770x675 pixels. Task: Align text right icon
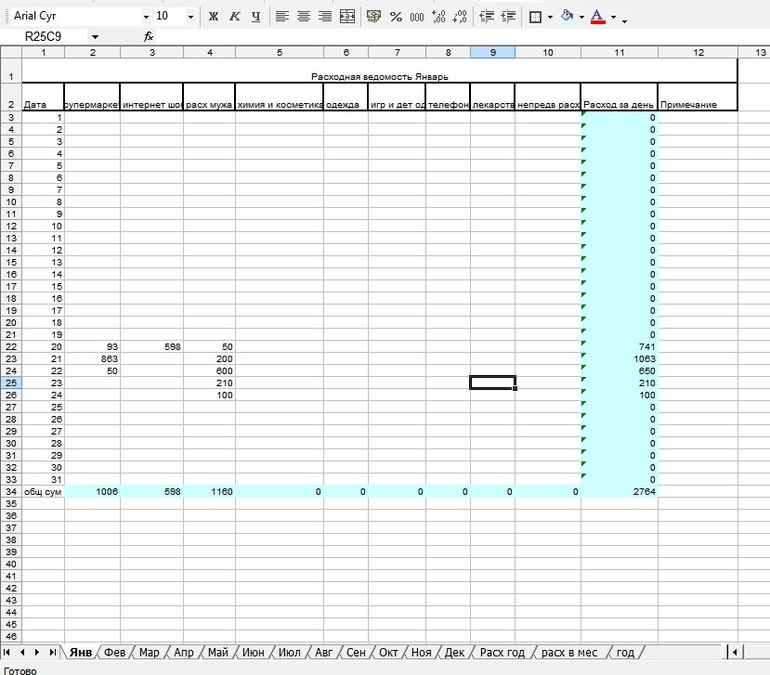tap(325, 17)
